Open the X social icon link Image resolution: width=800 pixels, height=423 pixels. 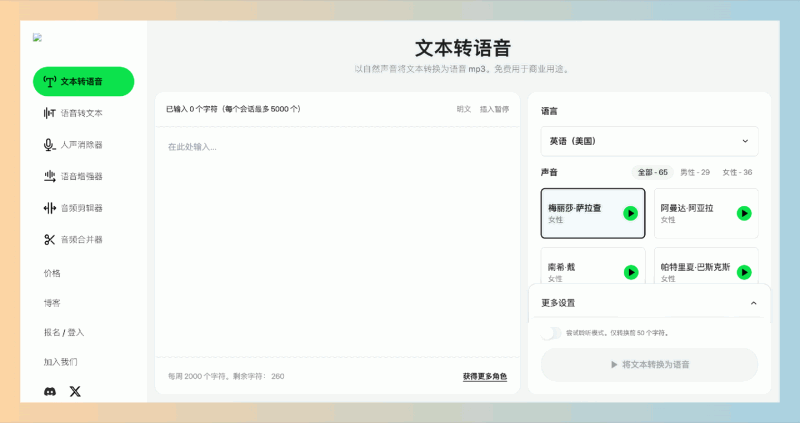tap(75, 391)
